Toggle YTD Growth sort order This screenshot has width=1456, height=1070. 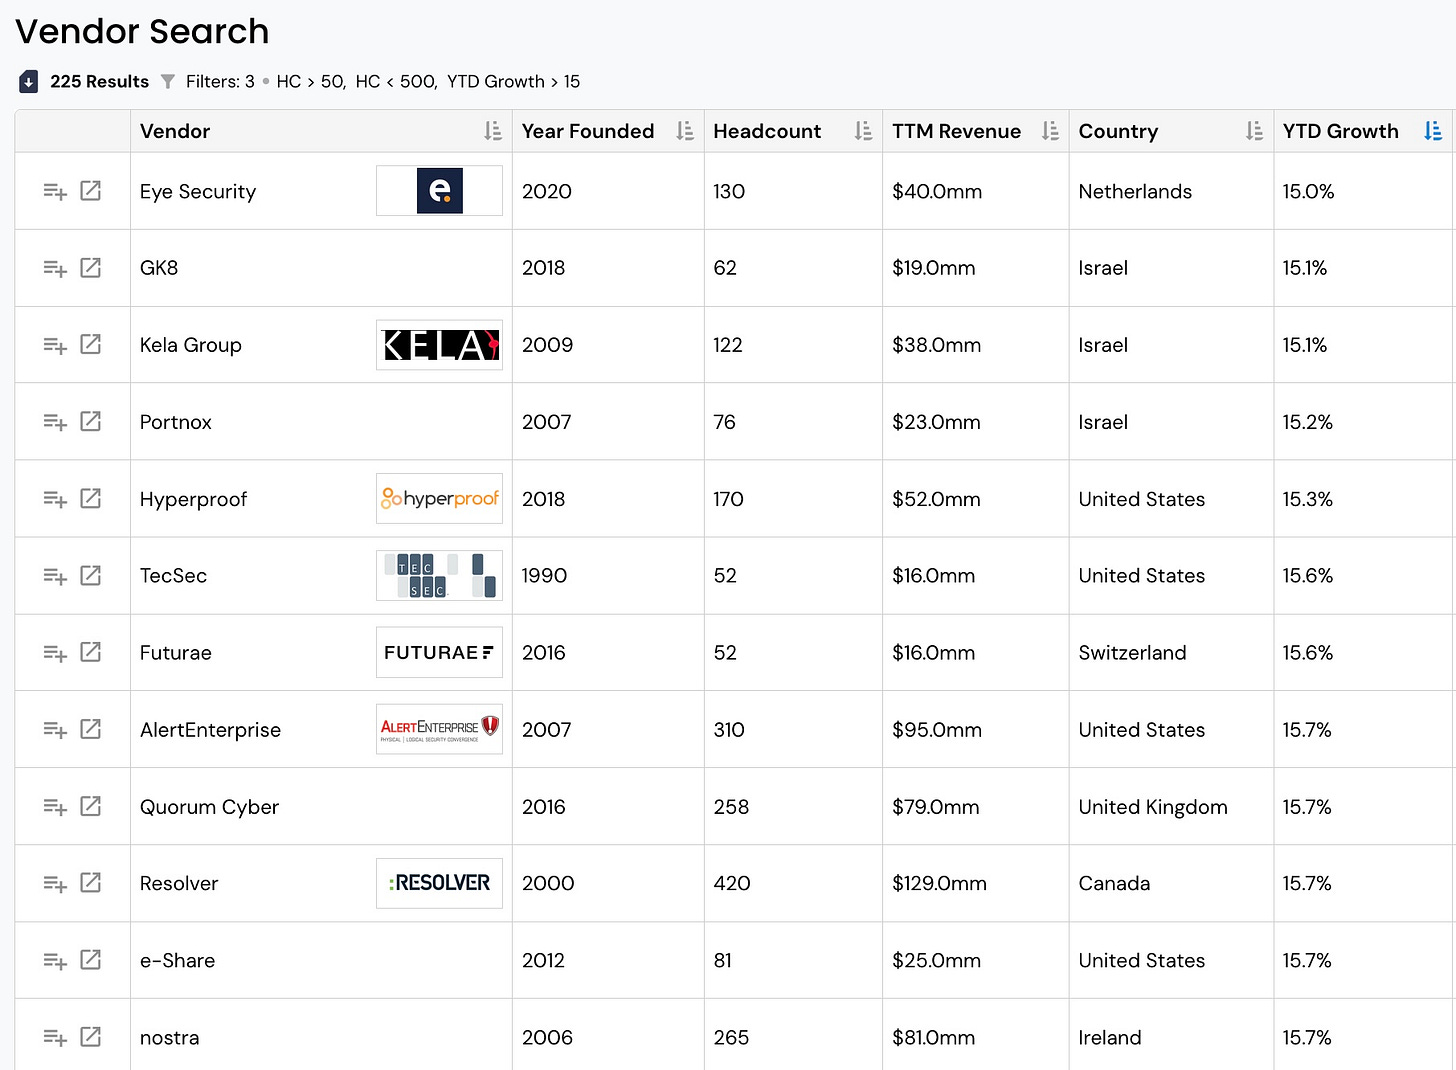[x=1433, y=131]
